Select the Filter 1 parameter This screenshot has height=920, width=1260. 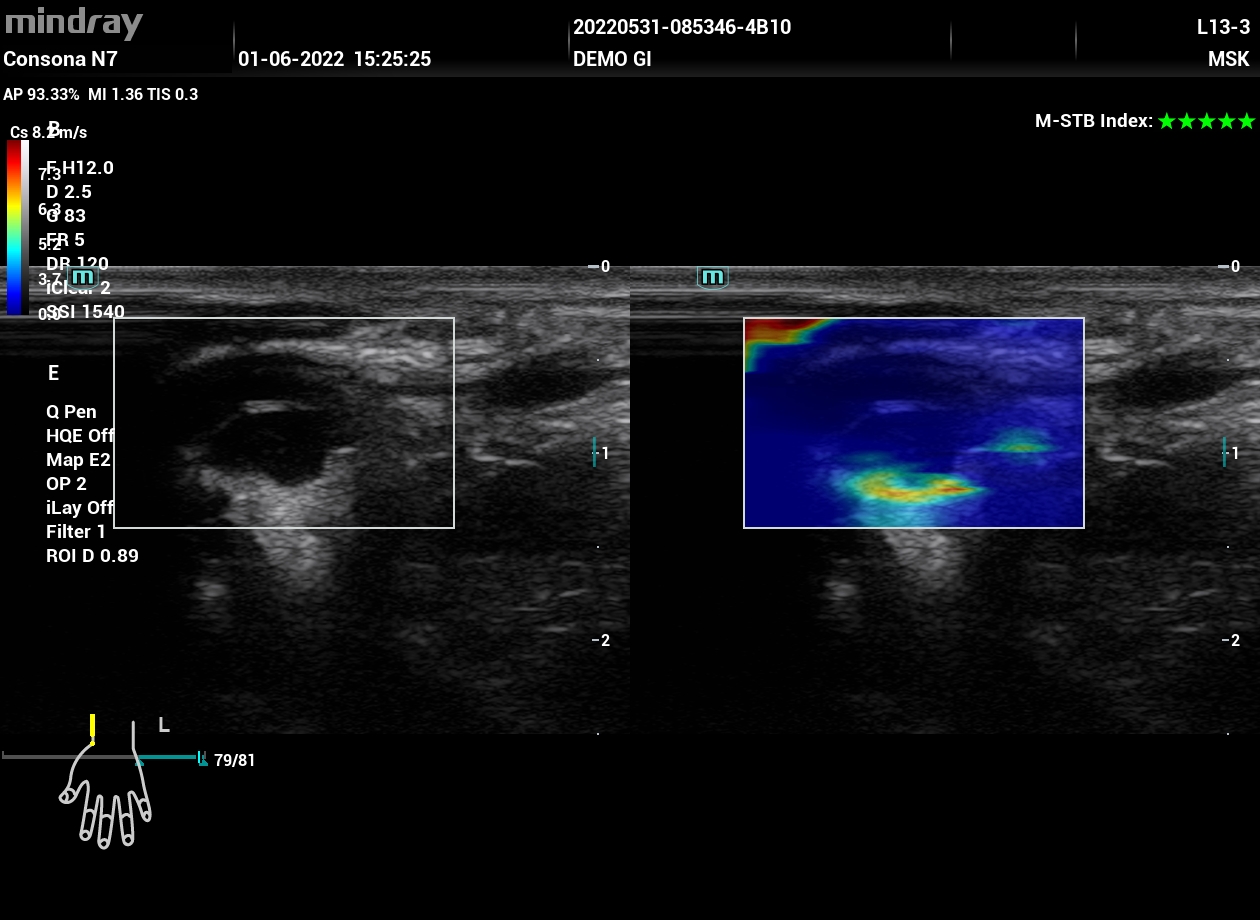click(x=76, y=532)
